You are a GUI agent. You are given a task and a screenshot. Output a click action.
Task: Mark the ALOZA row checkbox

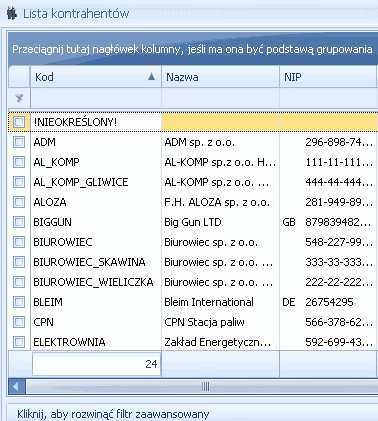click(19, 202)
